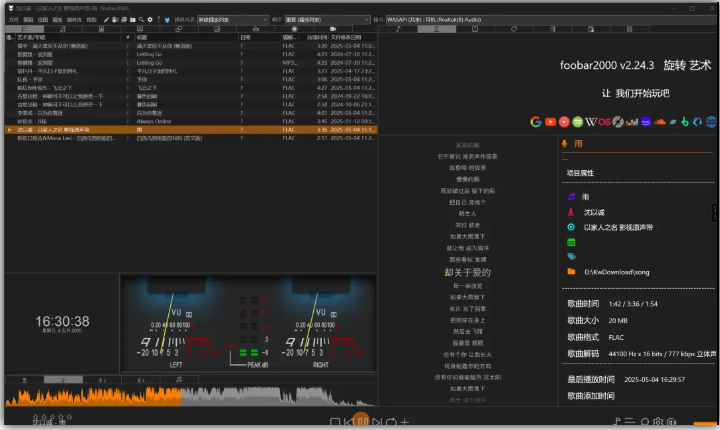Skip to the next track
The width and height of the screenshot is (720, 430).
(377, 422)
